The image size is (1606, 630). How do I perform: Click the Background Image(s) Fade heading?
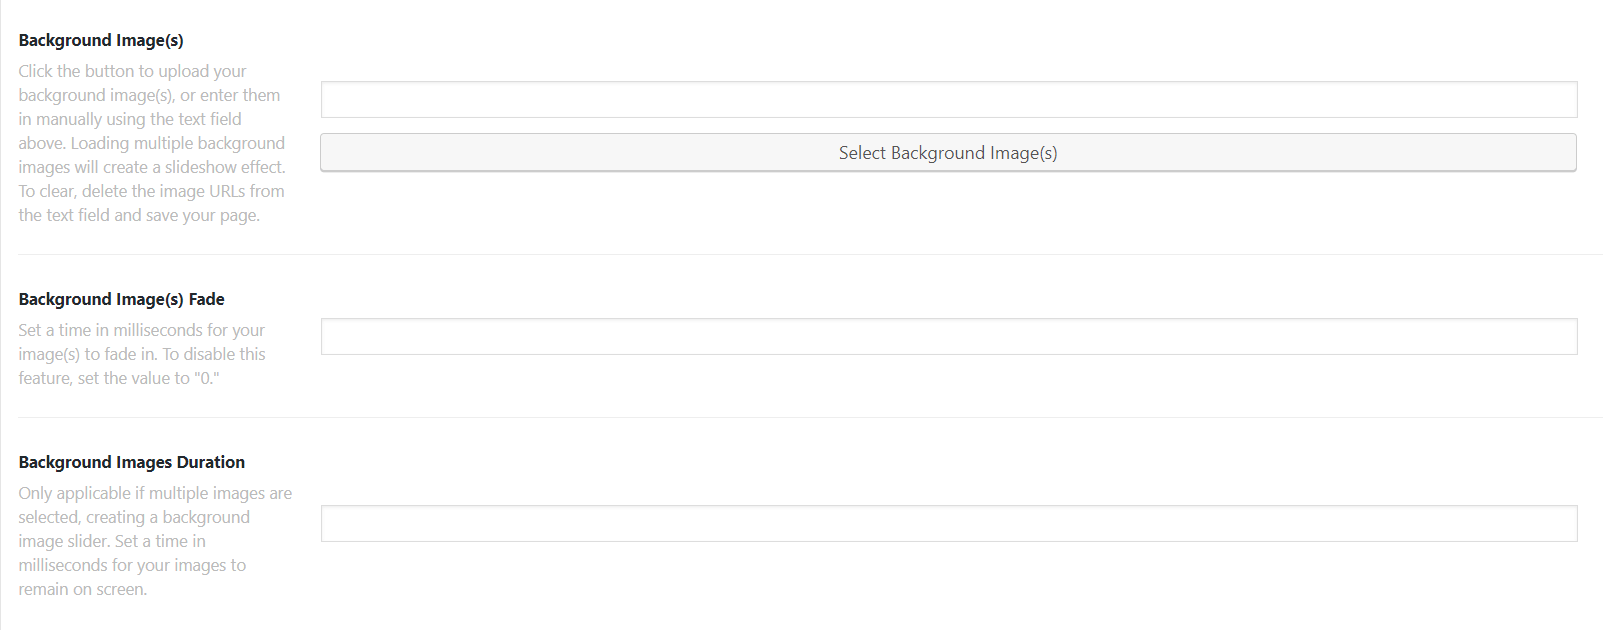click(121, 298)
